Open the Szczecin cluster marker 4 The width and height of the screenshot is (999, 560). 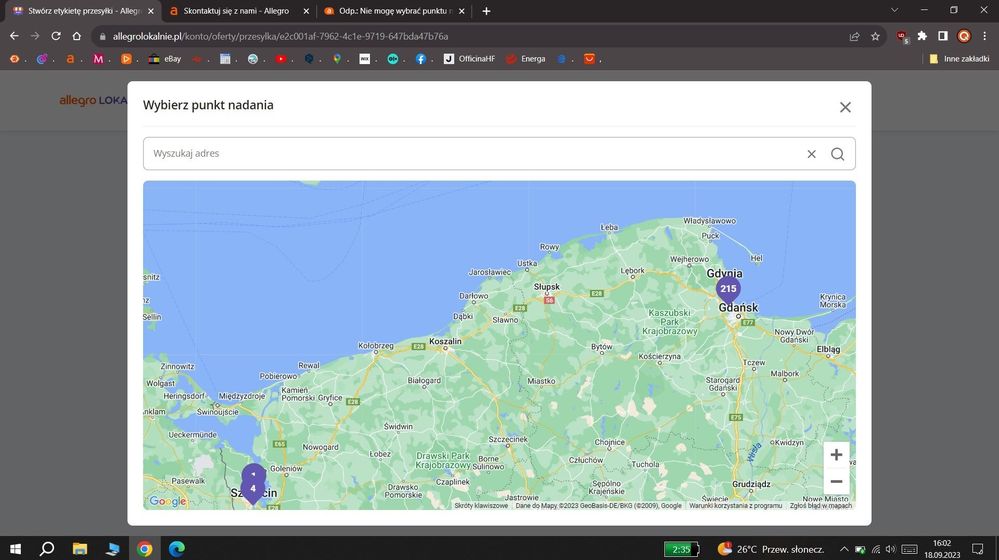pos(253,489)
